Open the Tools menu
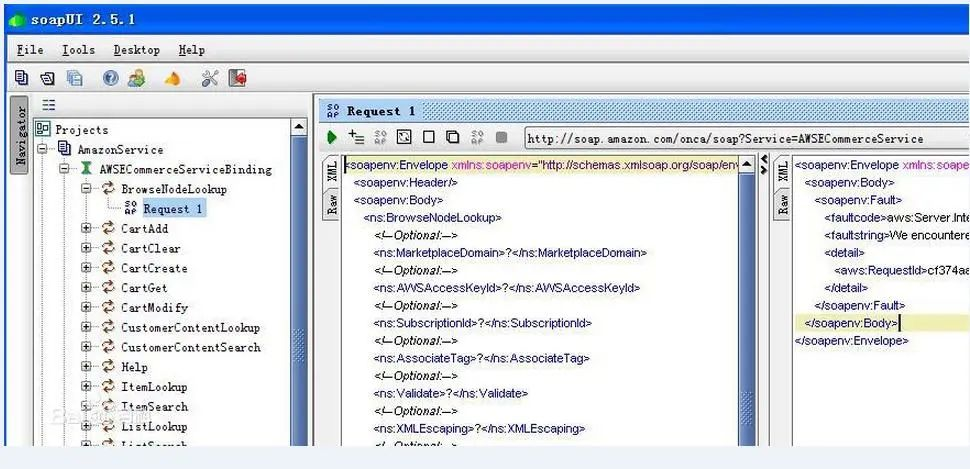This screenshot has height=469, width=970. pyautogui.click(x=79, y=50)
